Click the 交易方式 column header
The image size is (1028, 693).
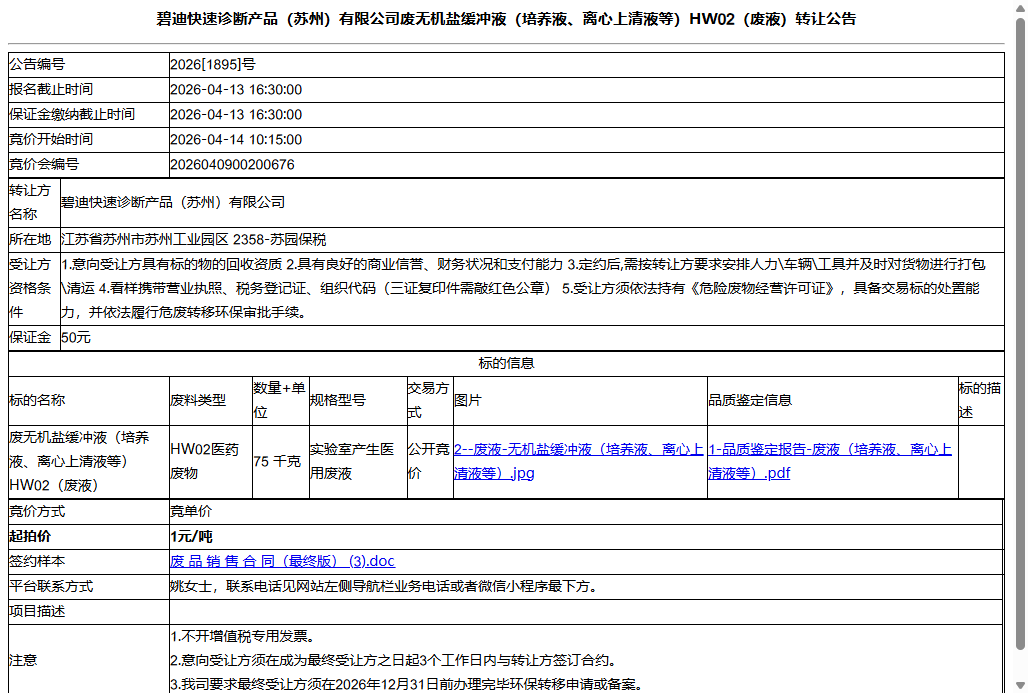[429, 400]
